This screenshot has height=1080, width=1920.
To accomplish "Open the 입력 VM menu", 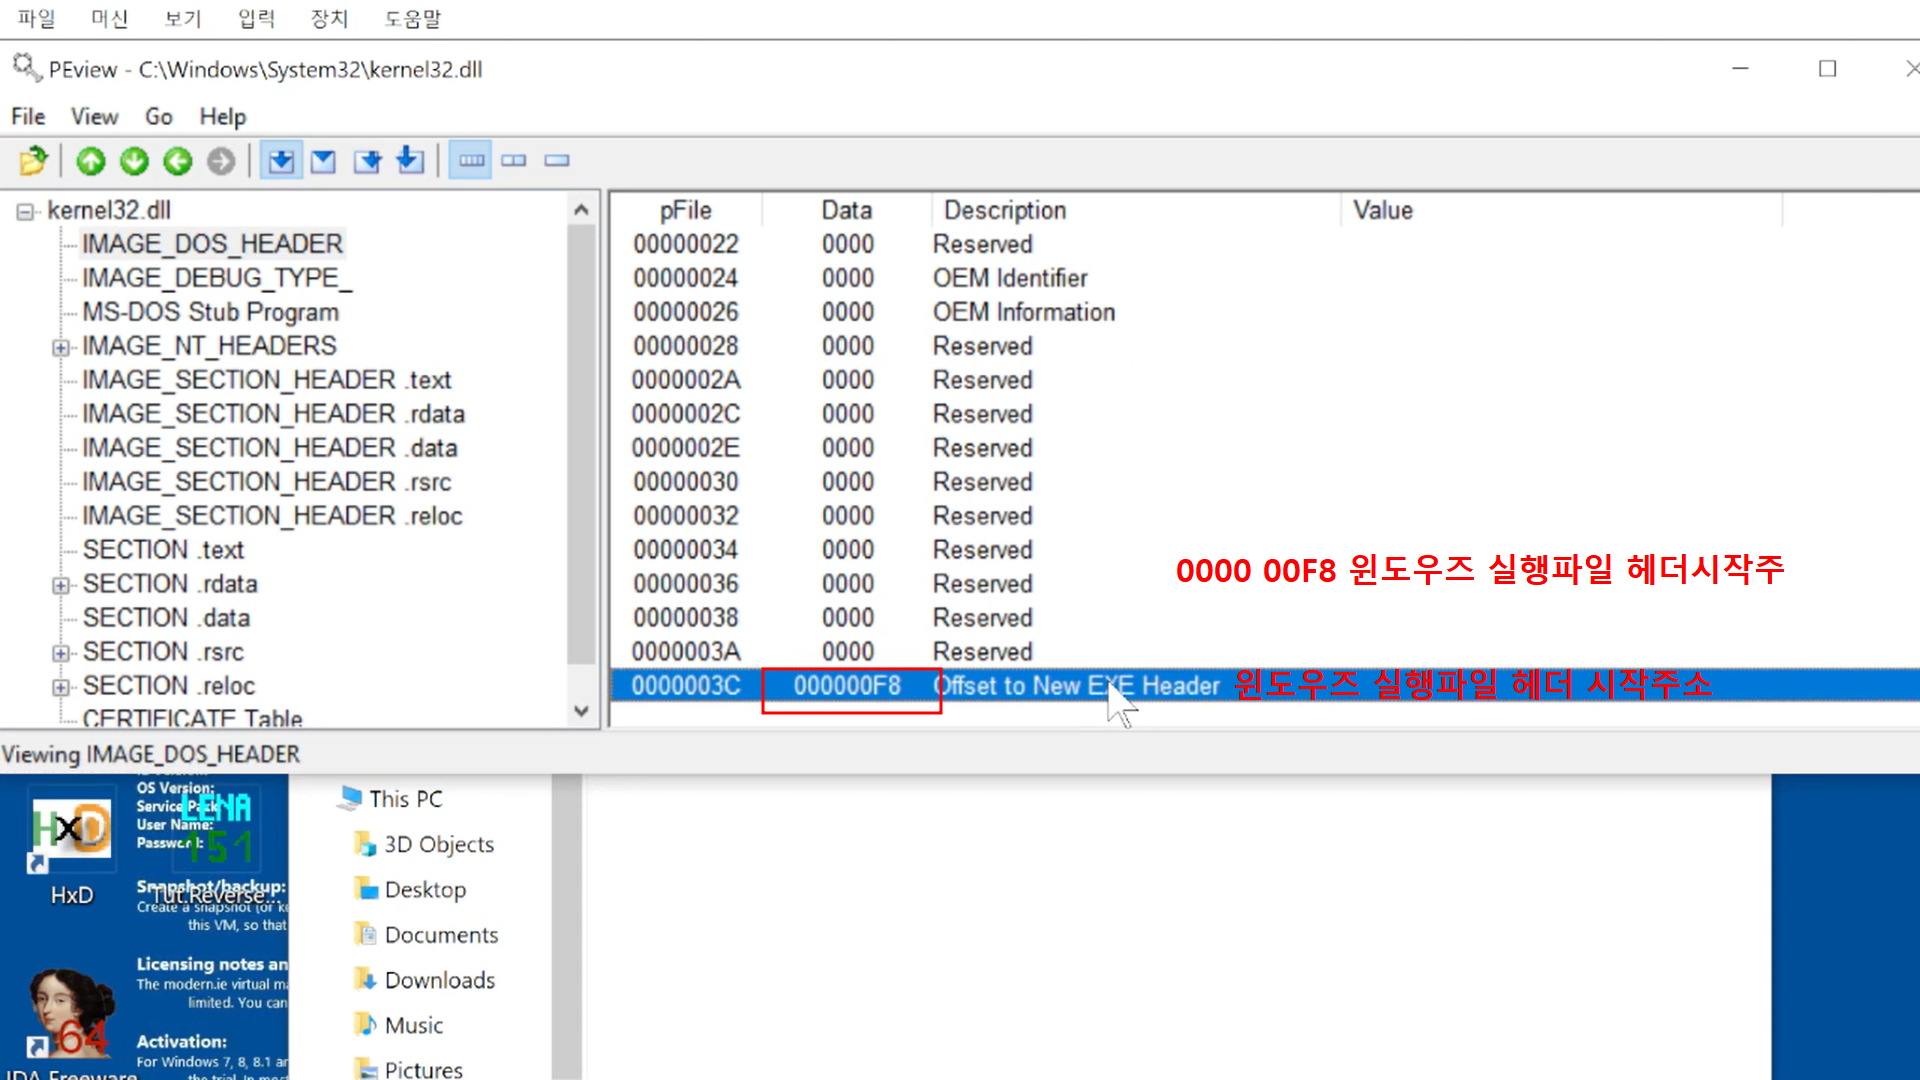I will tap(256, 18).
